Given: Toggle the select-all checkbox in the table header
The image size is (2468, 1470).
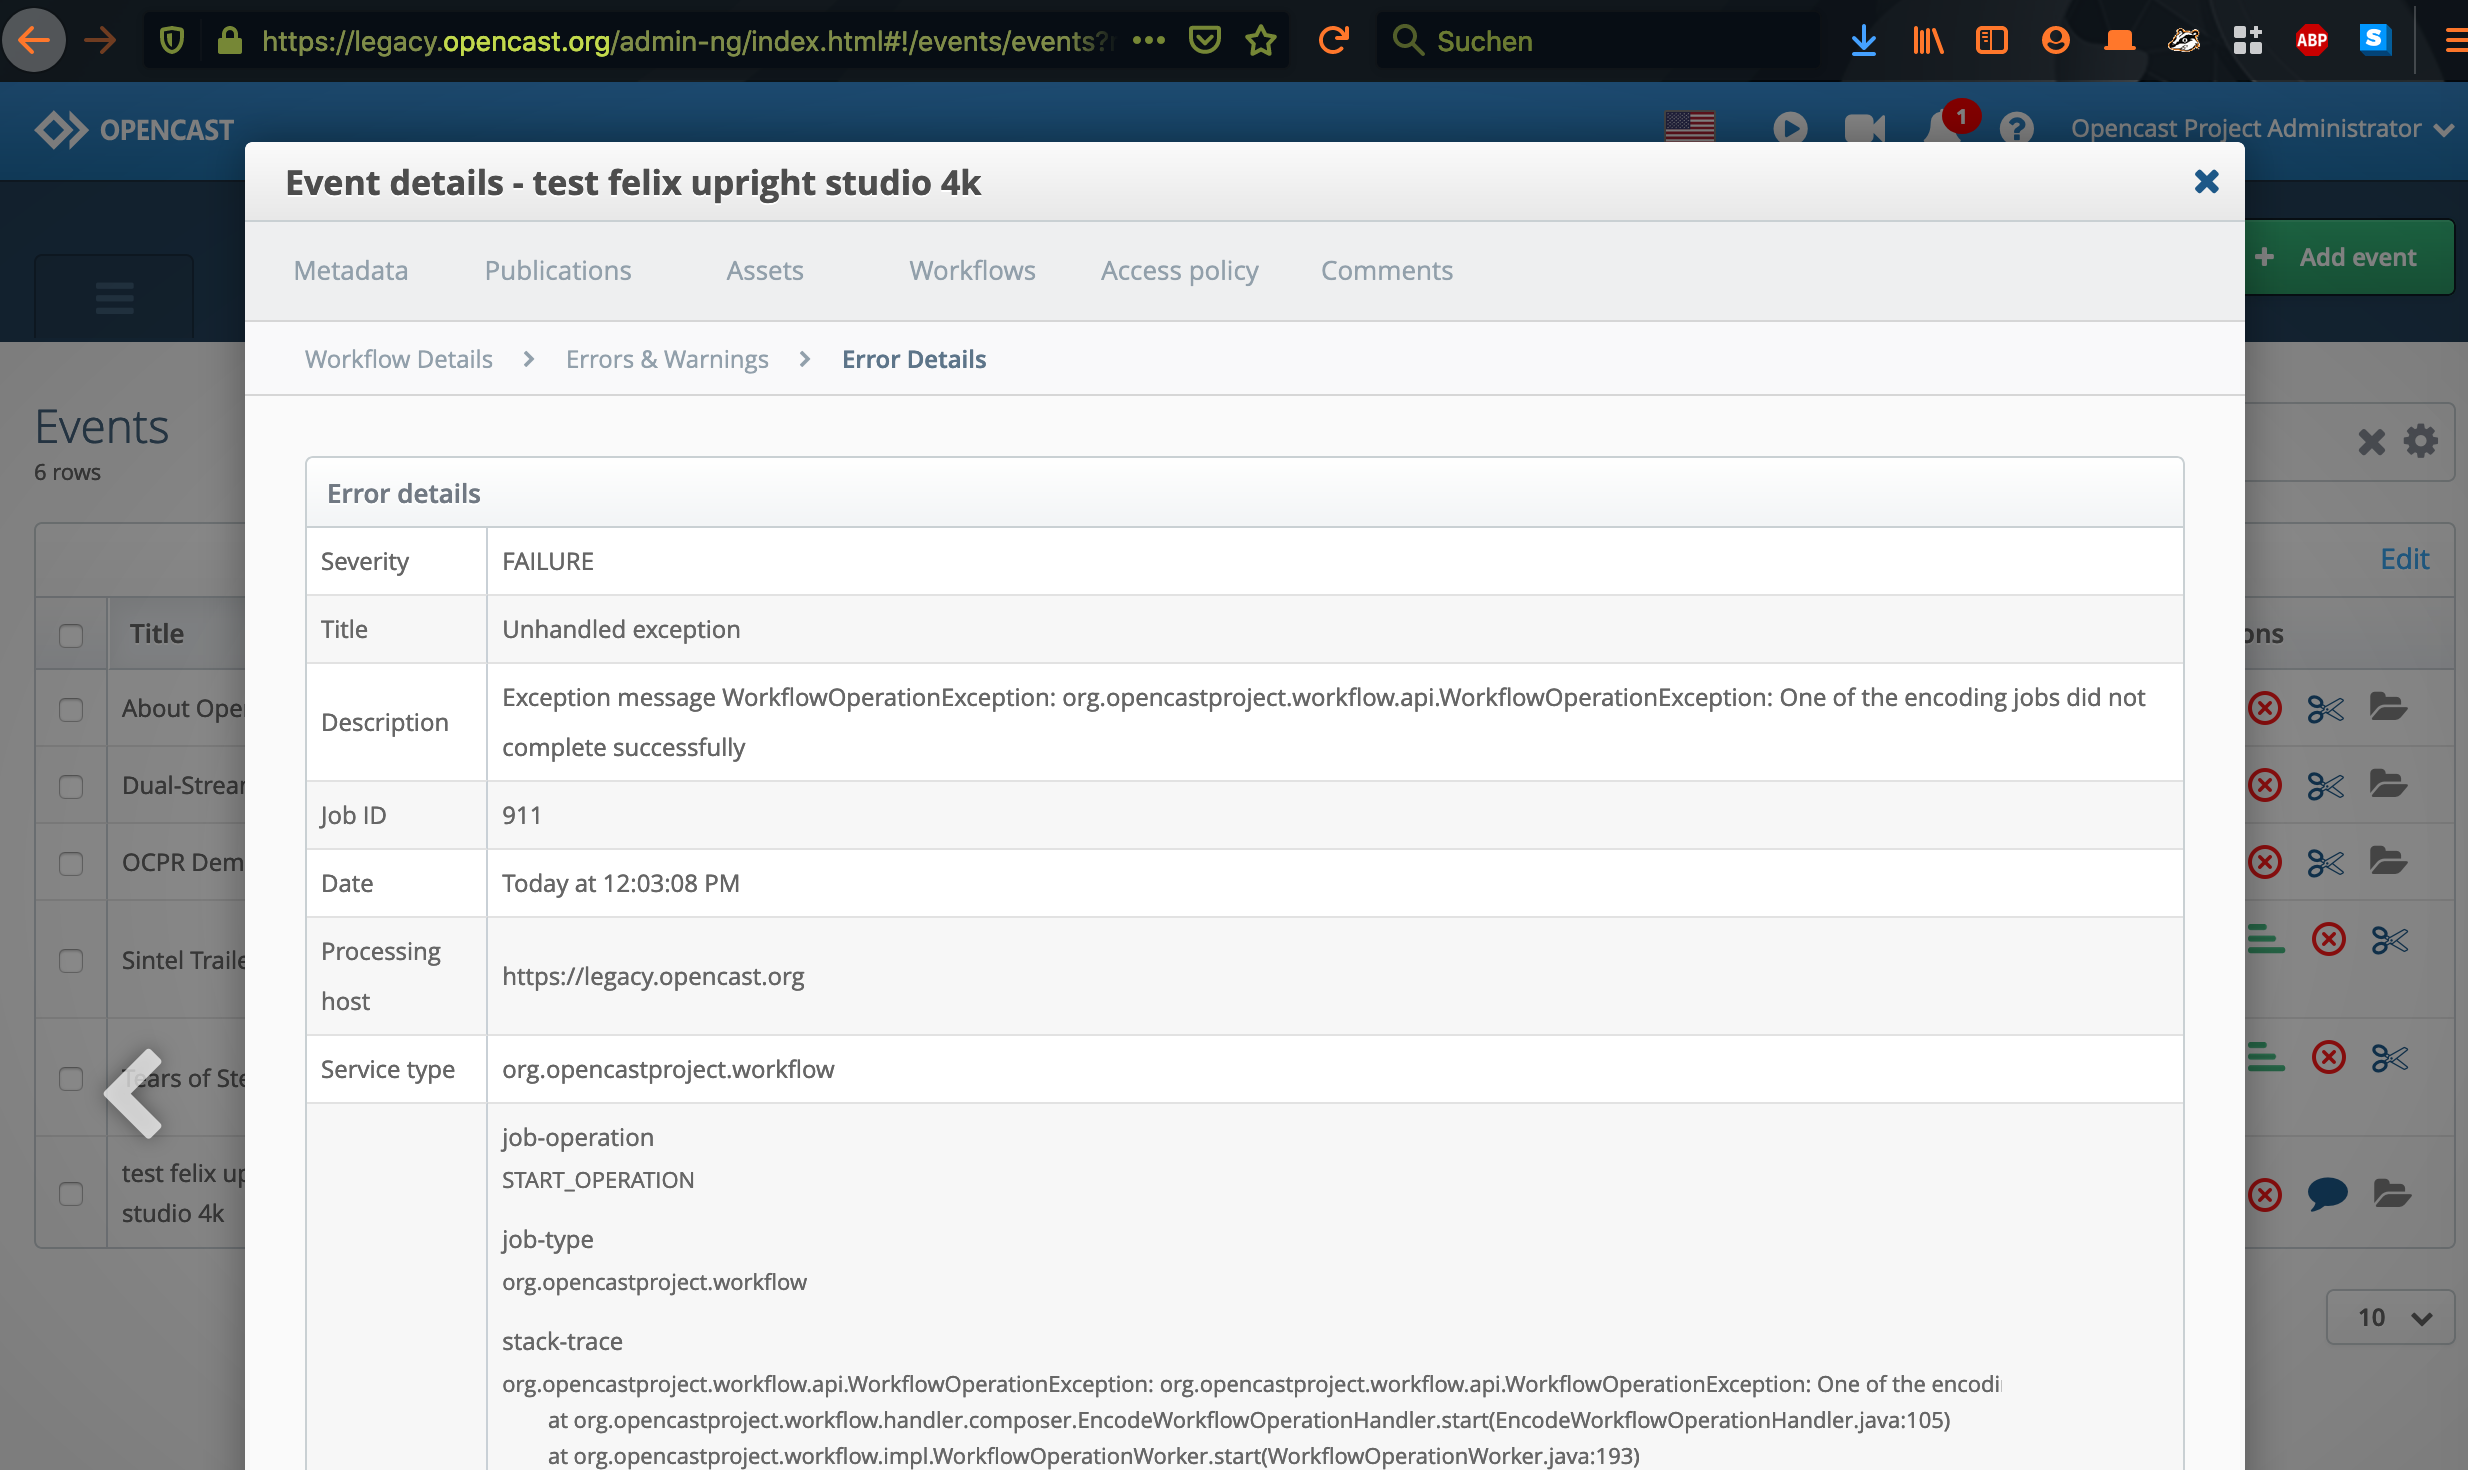Looking at the screenshot, I should (70, 634).
